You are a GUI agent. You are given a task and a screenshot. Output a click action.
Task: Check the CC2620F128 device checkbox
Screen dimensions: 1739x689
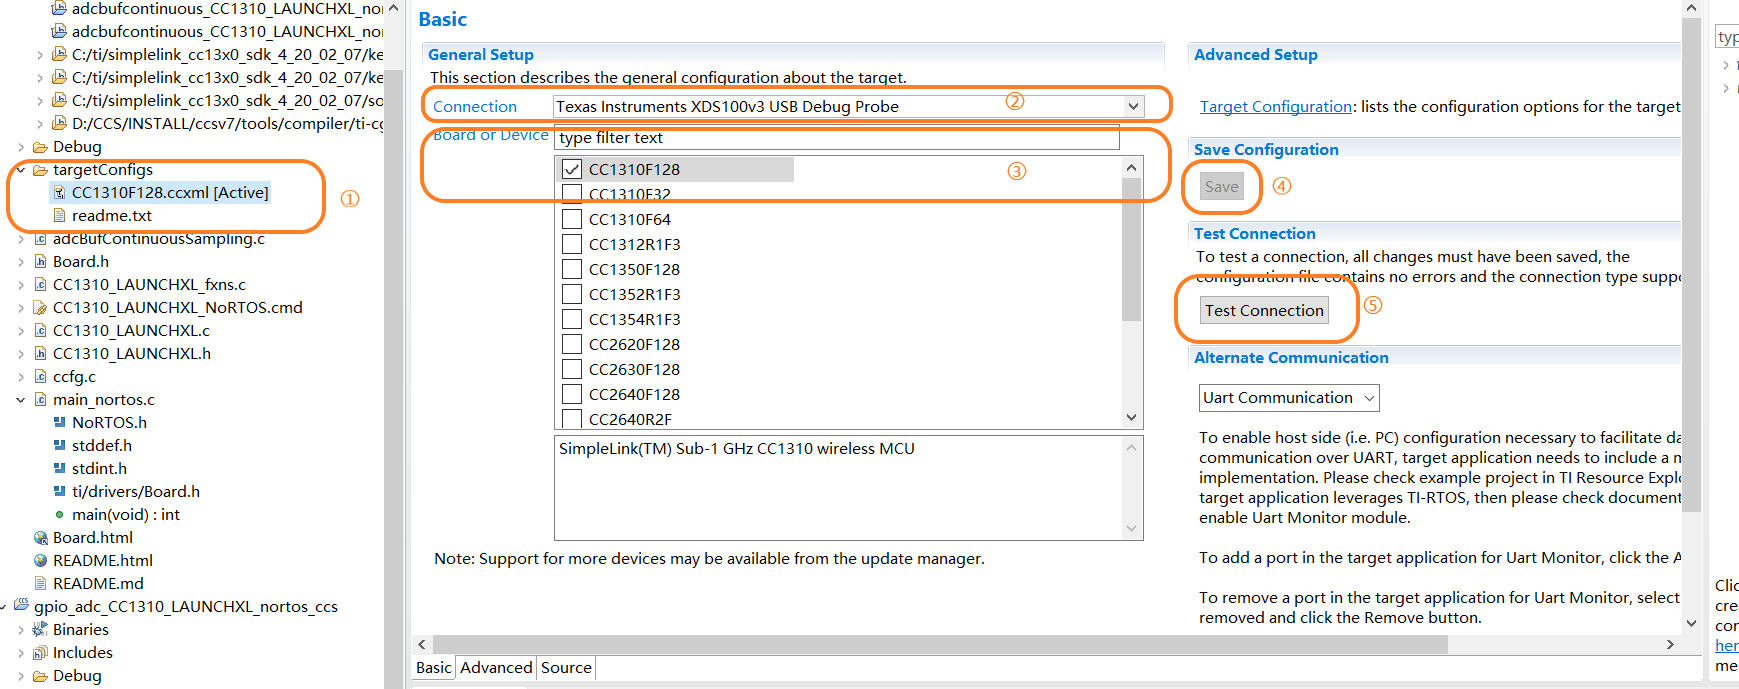tap(572, 344)
